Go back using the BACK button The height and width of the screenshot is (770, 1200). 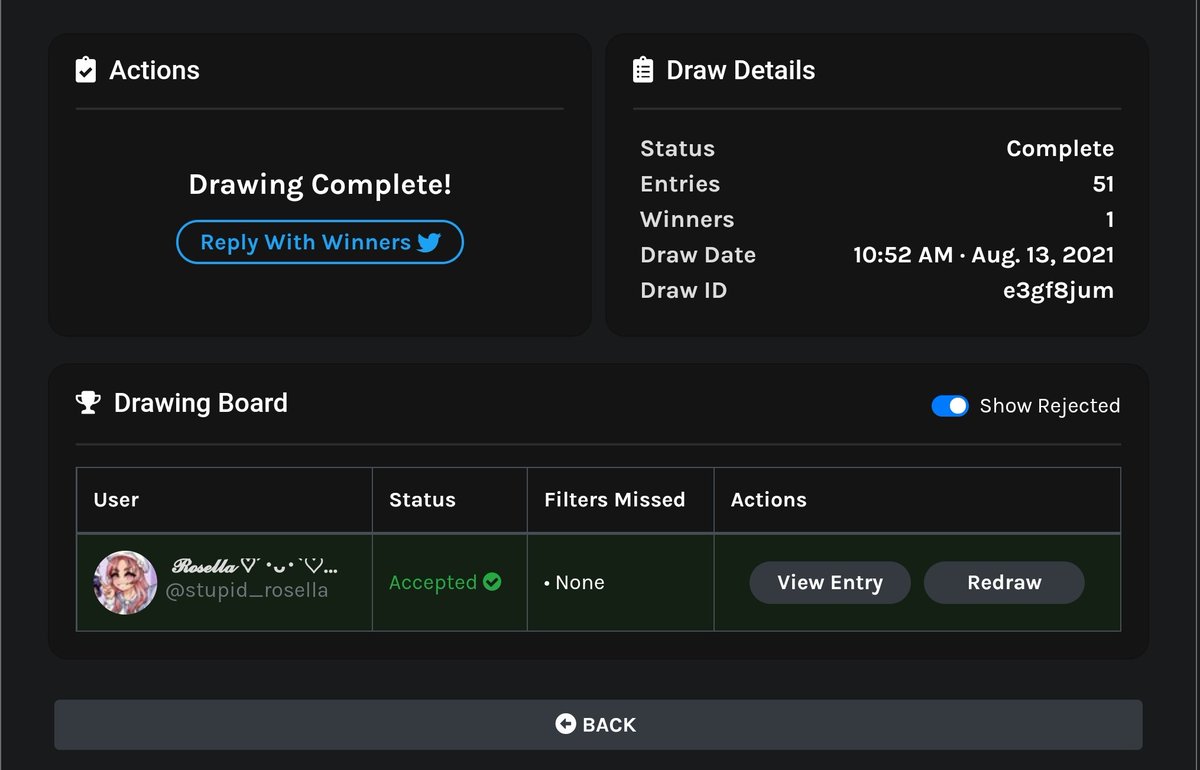pos(598,724)
